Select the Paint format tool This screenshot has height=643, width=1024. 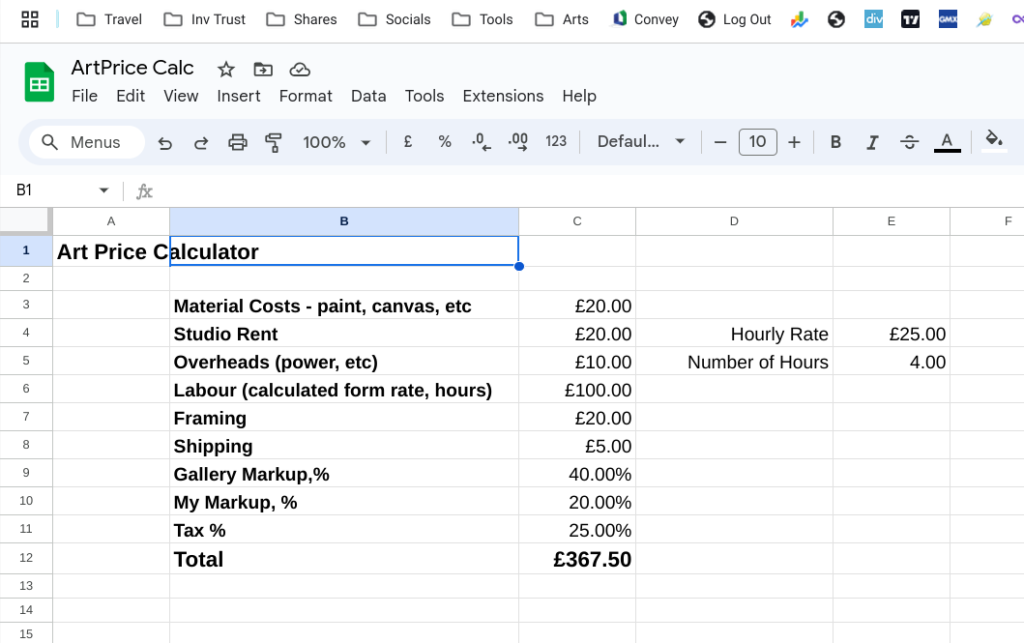point(272,142)
